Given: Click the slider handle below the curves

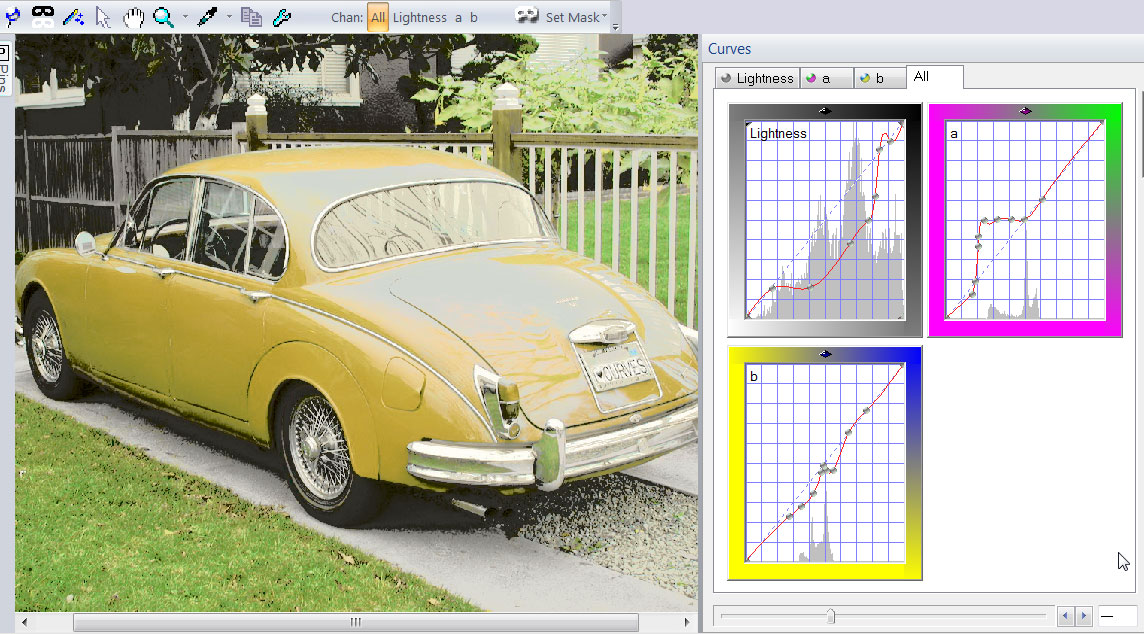Looking at the screenshot, I should pos(830,616).
